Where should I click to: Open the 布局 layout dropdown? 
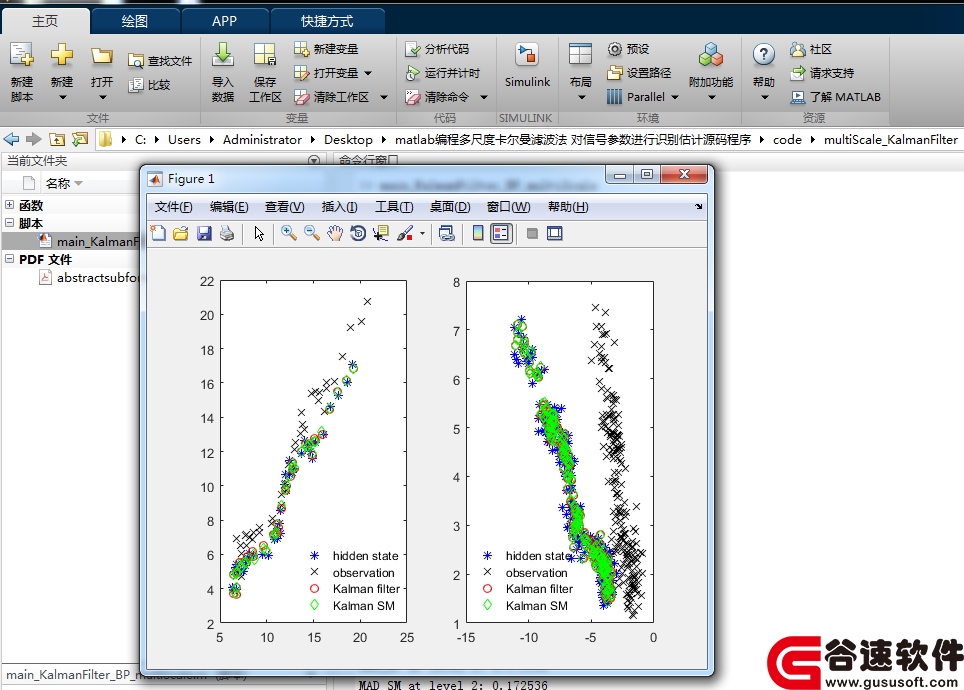click(580, 72)
